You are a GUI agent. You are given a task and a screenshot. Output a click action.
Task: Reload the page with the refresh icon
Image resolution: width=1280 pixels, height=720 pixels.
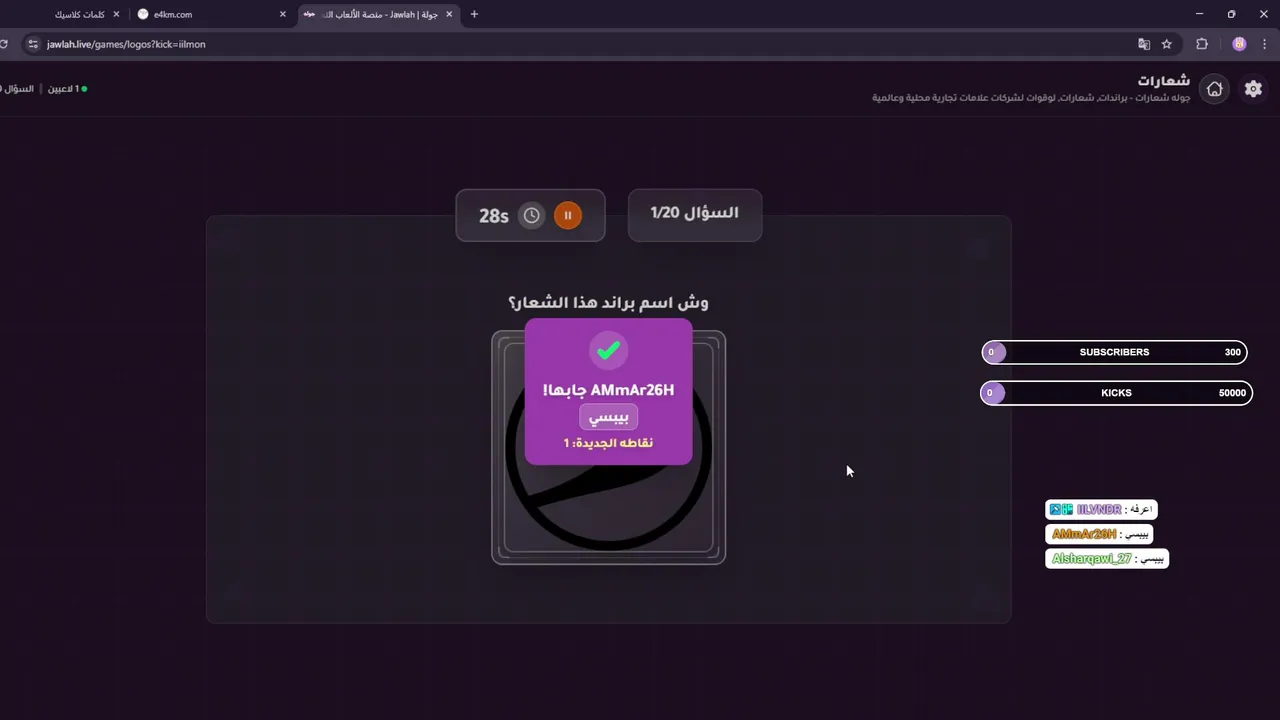coord(4,44)
